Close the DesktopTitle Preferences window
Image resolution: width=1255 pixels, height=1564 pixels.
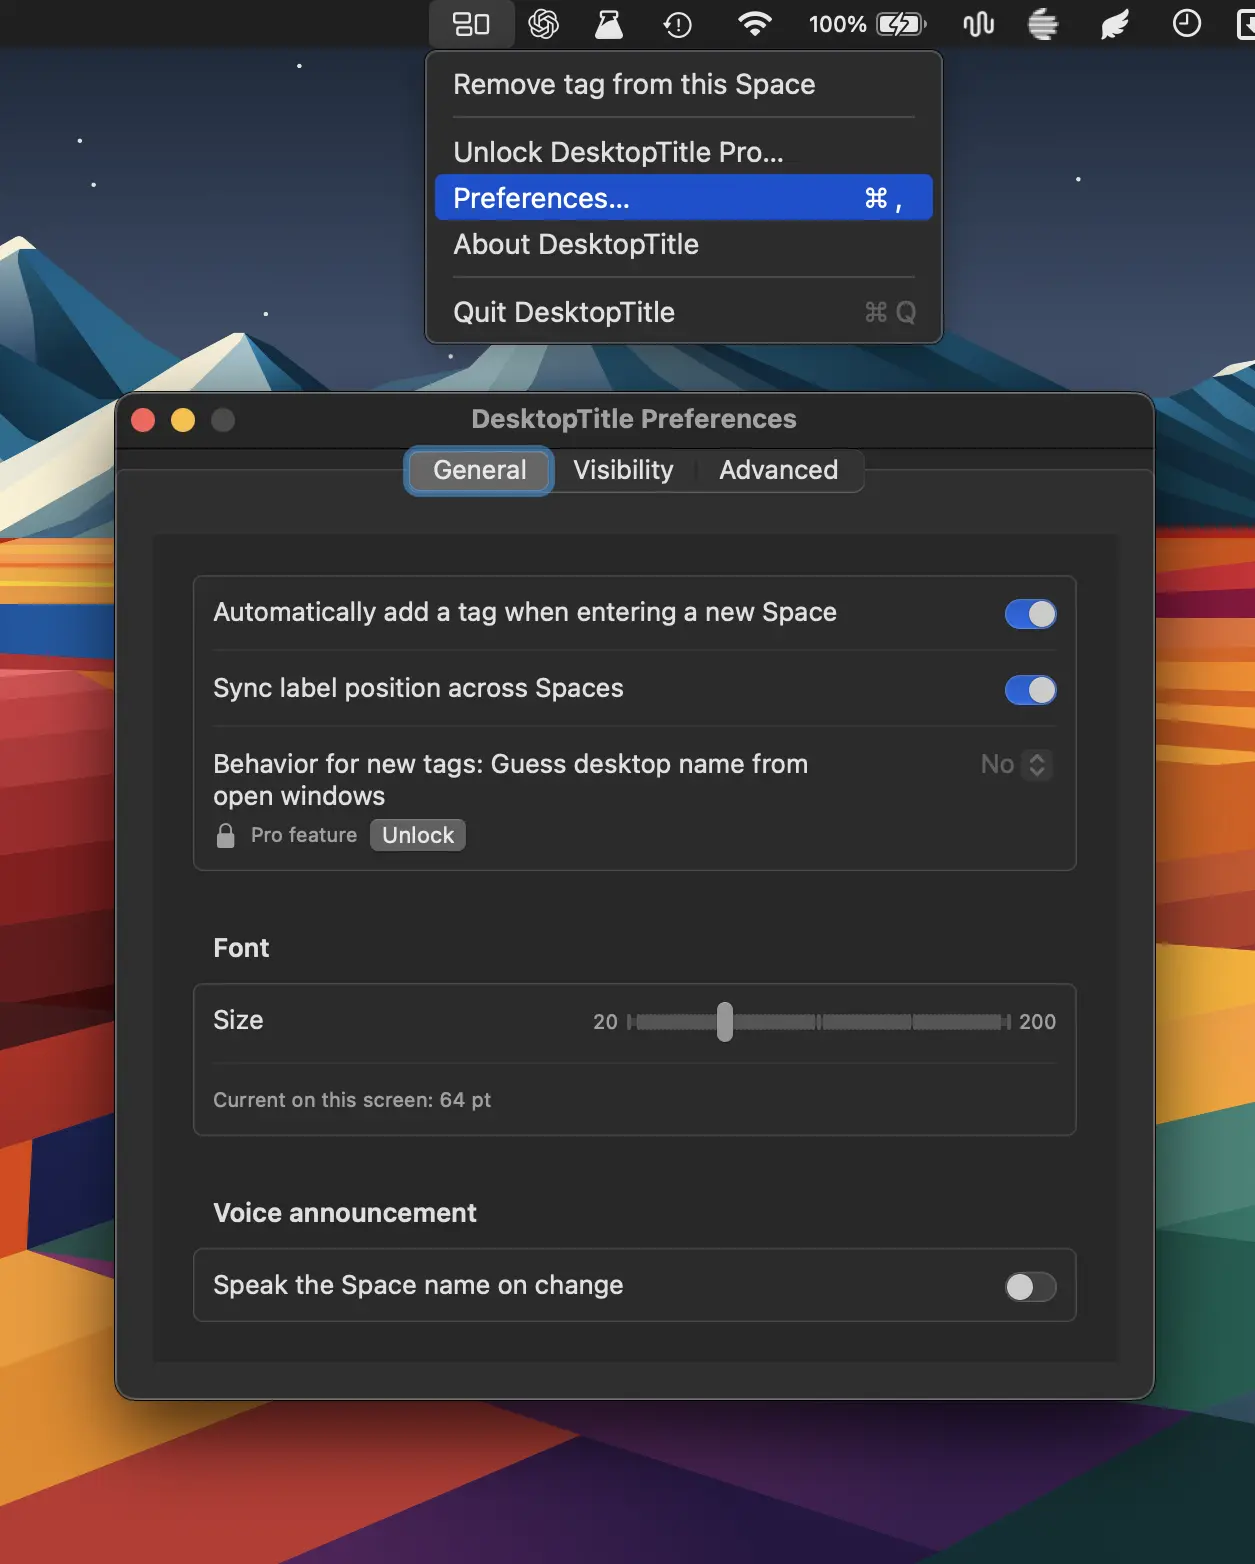tap(143, 420)
